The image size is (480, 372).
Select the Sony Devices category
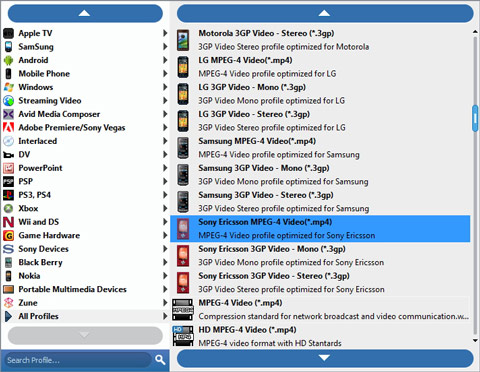85,249
